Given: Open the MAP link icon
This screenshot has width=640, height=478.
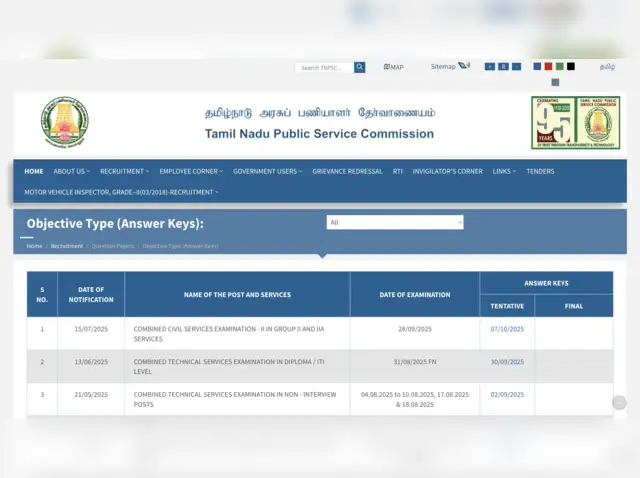Looking at the screenshot, I should (394, 67).
